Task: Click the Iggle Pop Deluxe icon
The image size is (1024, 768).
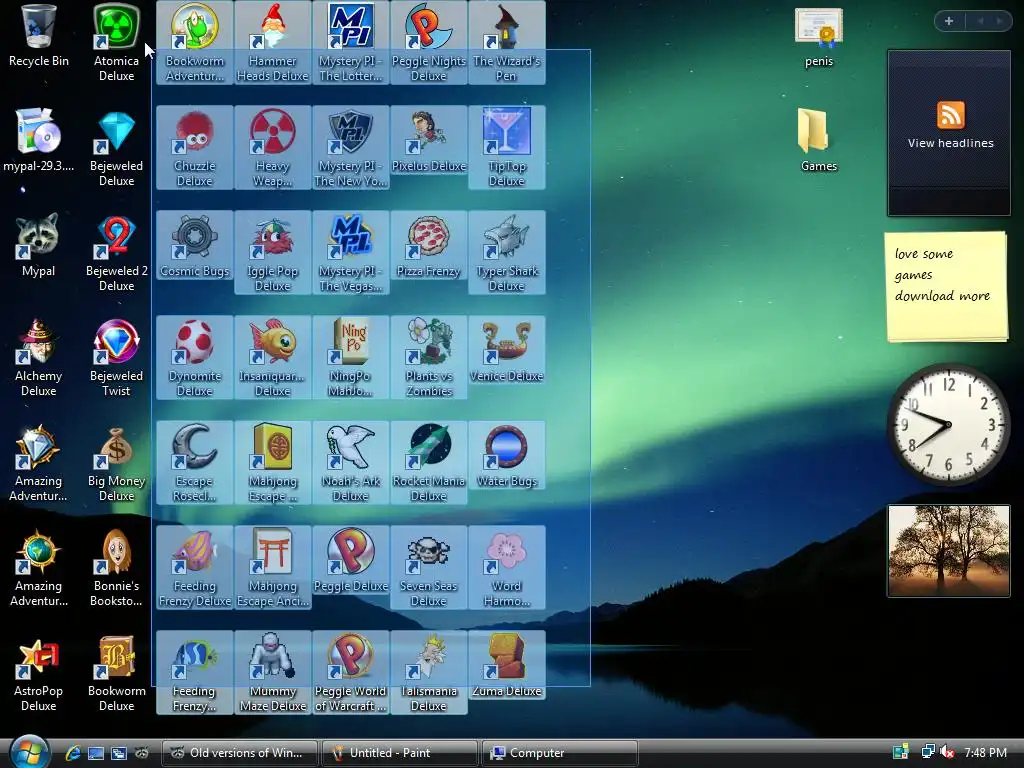Action: pyautogui.click(x=272, y=253)
